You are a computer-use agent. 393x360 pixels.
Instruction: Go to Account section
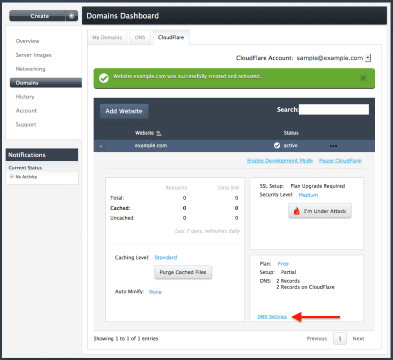point(26,111)
